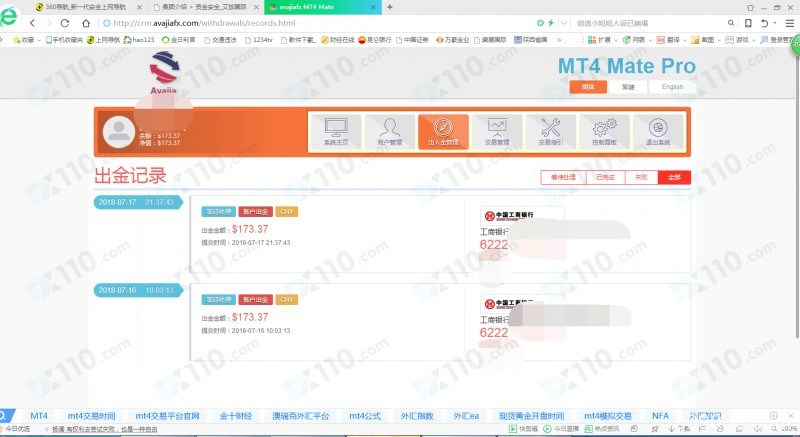
Task: Click the 2018-07-17 21:37:43 date marker
Action: (x=138, y=202)
